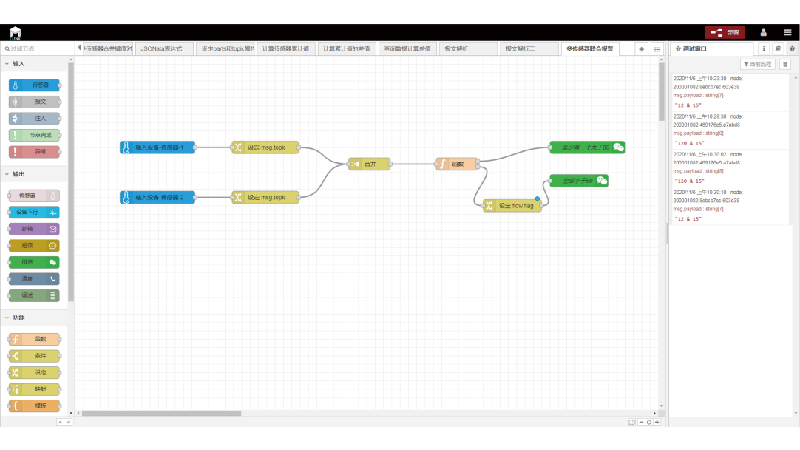The width and height of the screenshot is (800, 450).
Task: Click the palette filter nodes search field
Action: [38, 48]
